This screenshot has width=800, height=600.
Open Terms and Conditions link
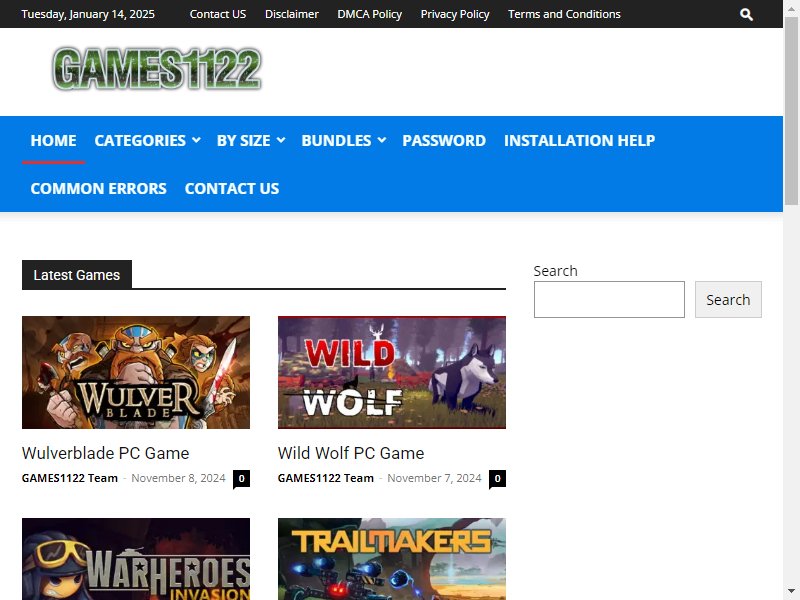pyautogui.click(x=564, y=14)
